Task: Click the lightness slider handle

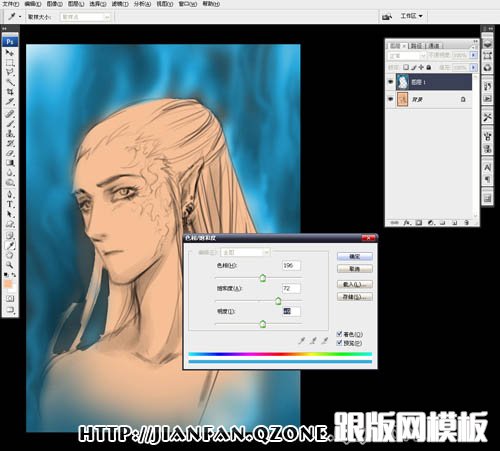Action: tap(263, 324)
